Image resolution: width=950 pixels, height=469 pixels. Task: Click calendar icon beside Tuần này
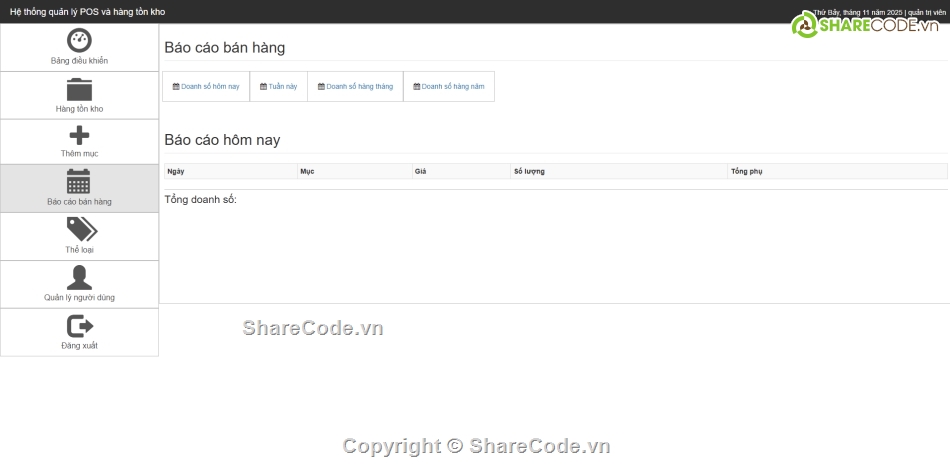pyautogui.click(x=264, y=87)
